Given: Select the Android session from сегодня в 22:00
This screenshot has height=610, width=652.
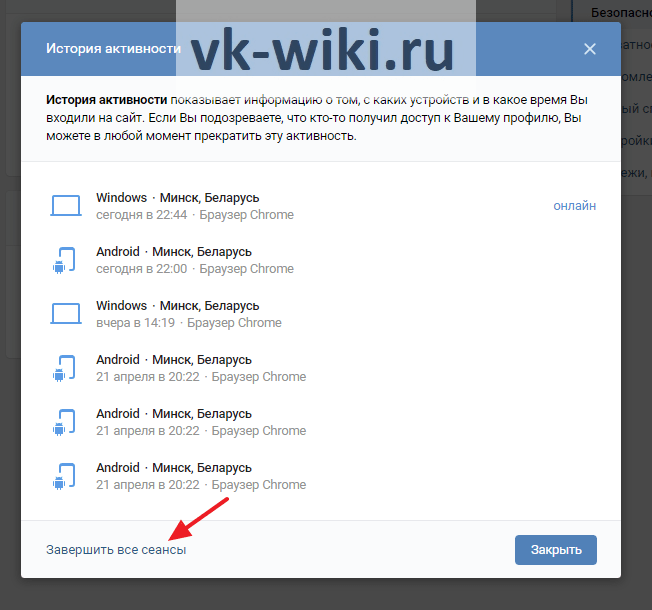Looking at the screenshot, I should 321,260.
